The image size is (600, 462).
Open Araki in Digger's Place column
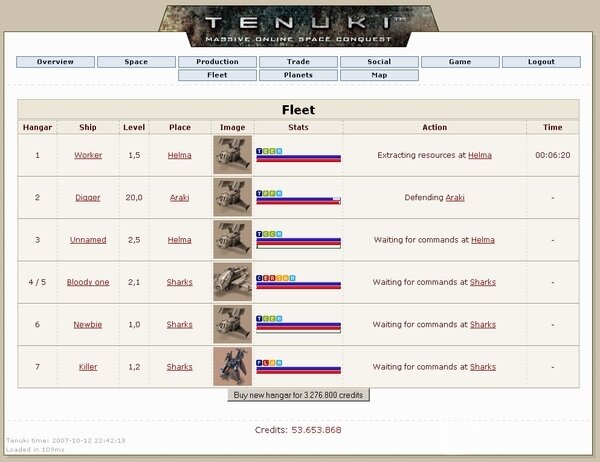pyautogui.click(x=179, y=198)
